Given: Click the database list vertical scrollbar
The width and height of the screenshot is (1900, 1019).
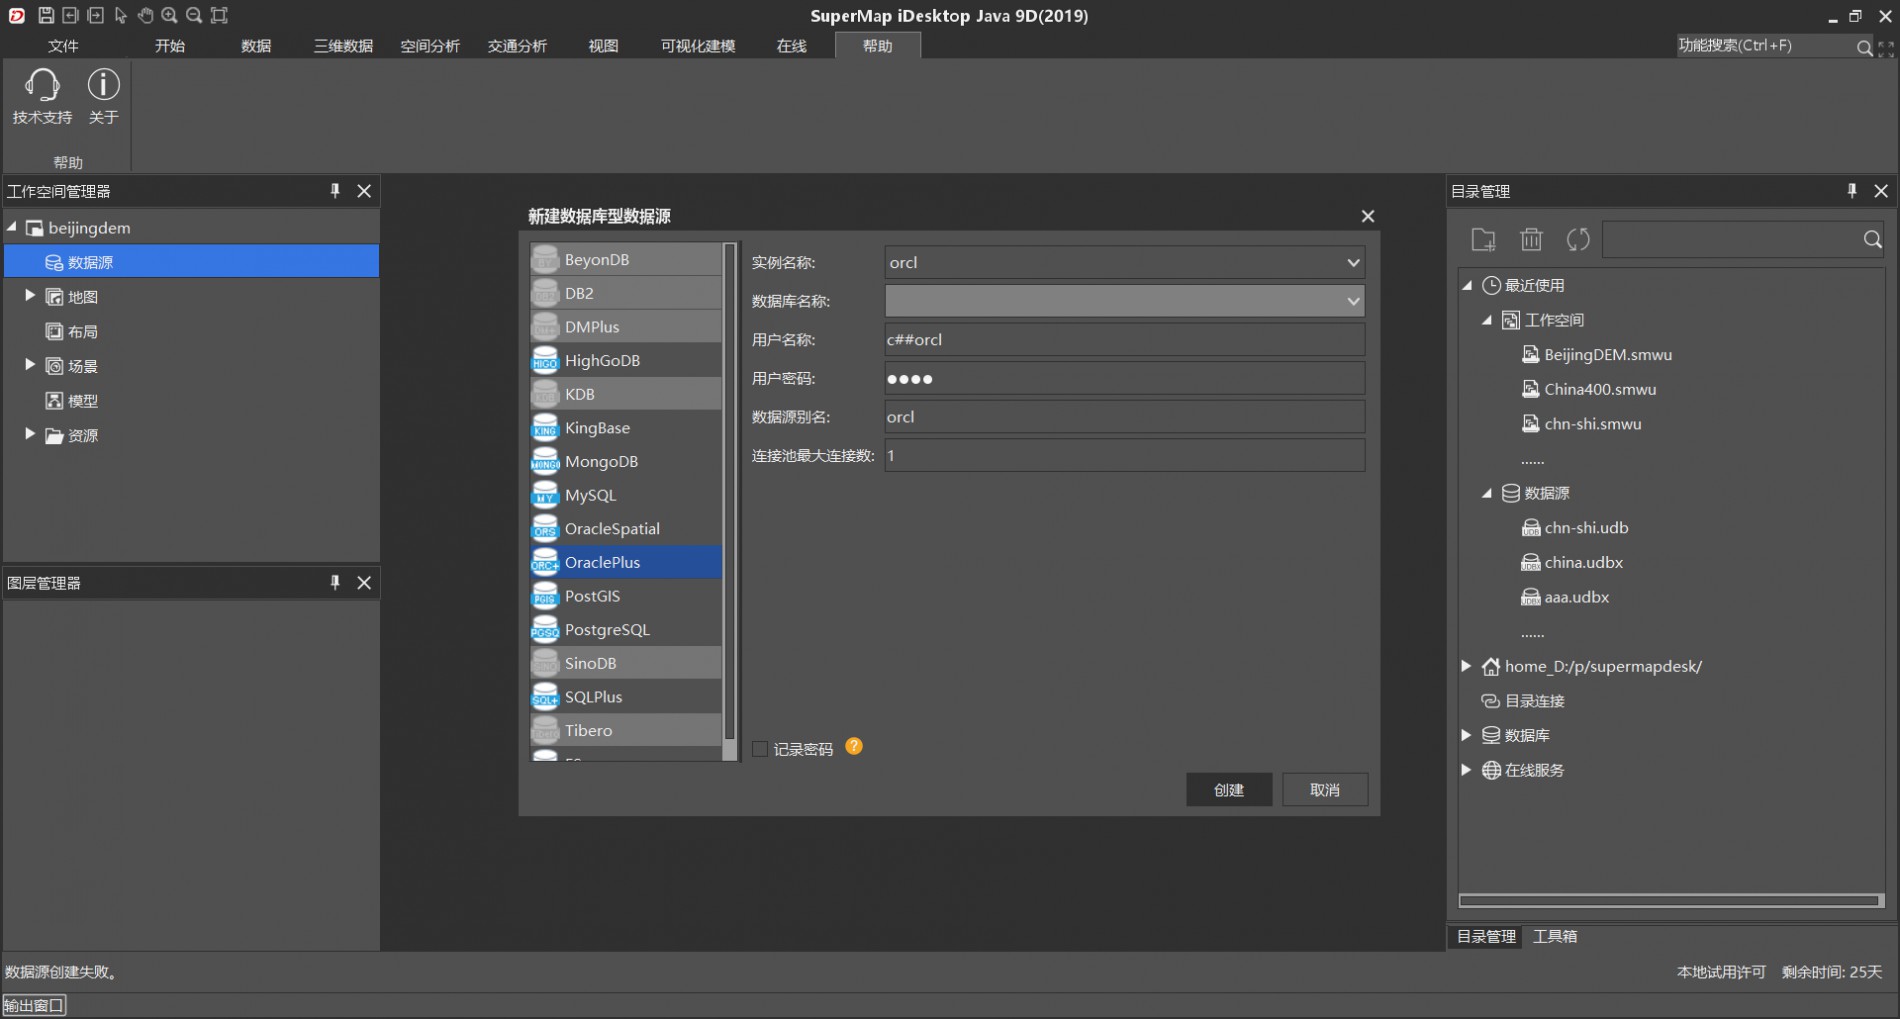Looking at the screenshot, I should (x=730, y=490).
